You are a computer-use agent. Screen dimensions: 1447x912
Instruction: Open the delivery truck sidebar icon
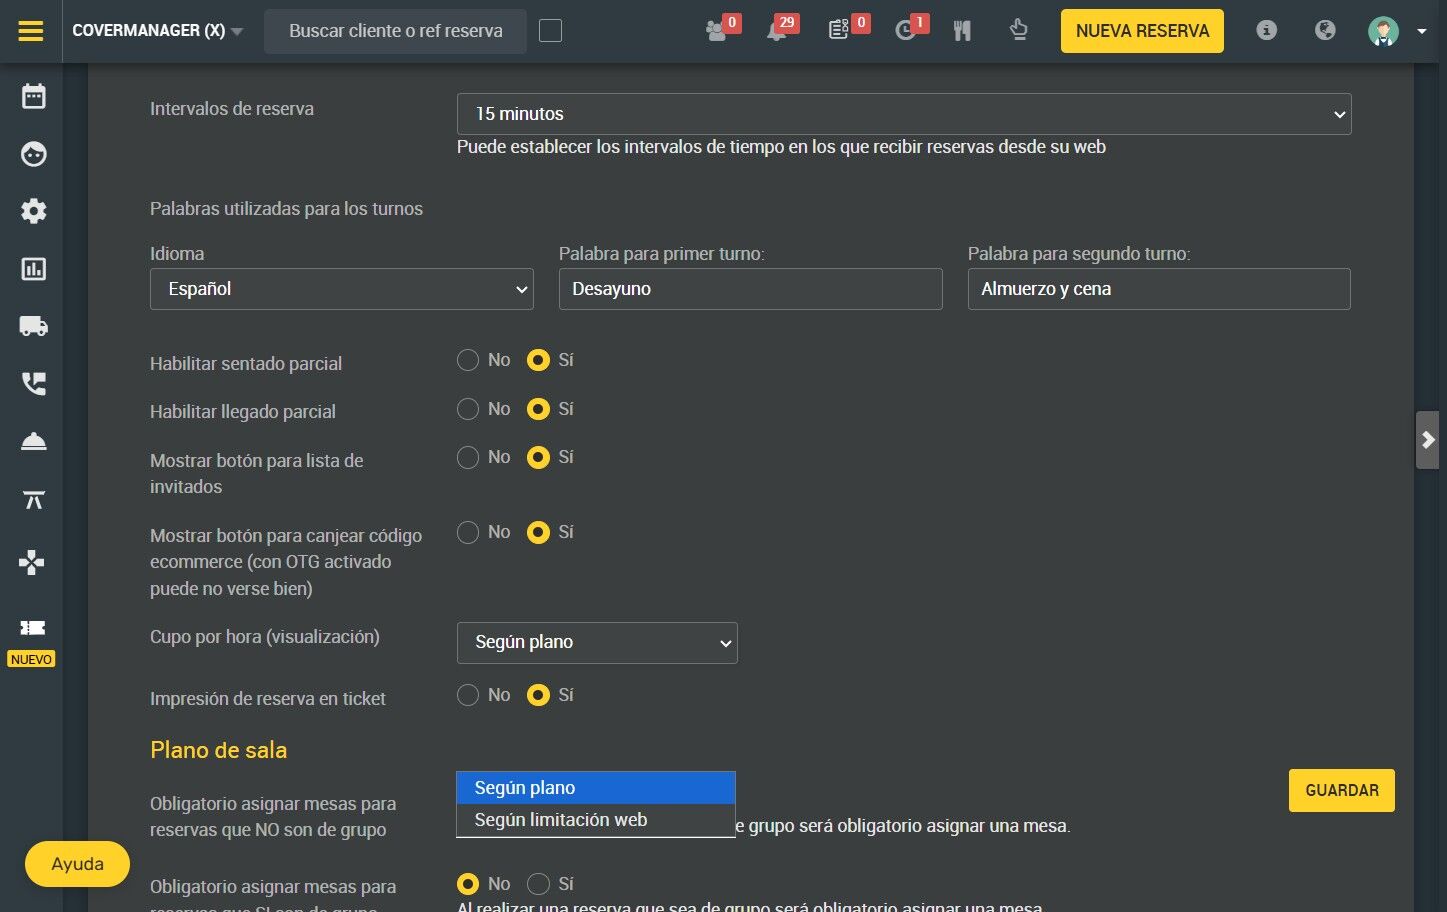[x=34, y=326]
